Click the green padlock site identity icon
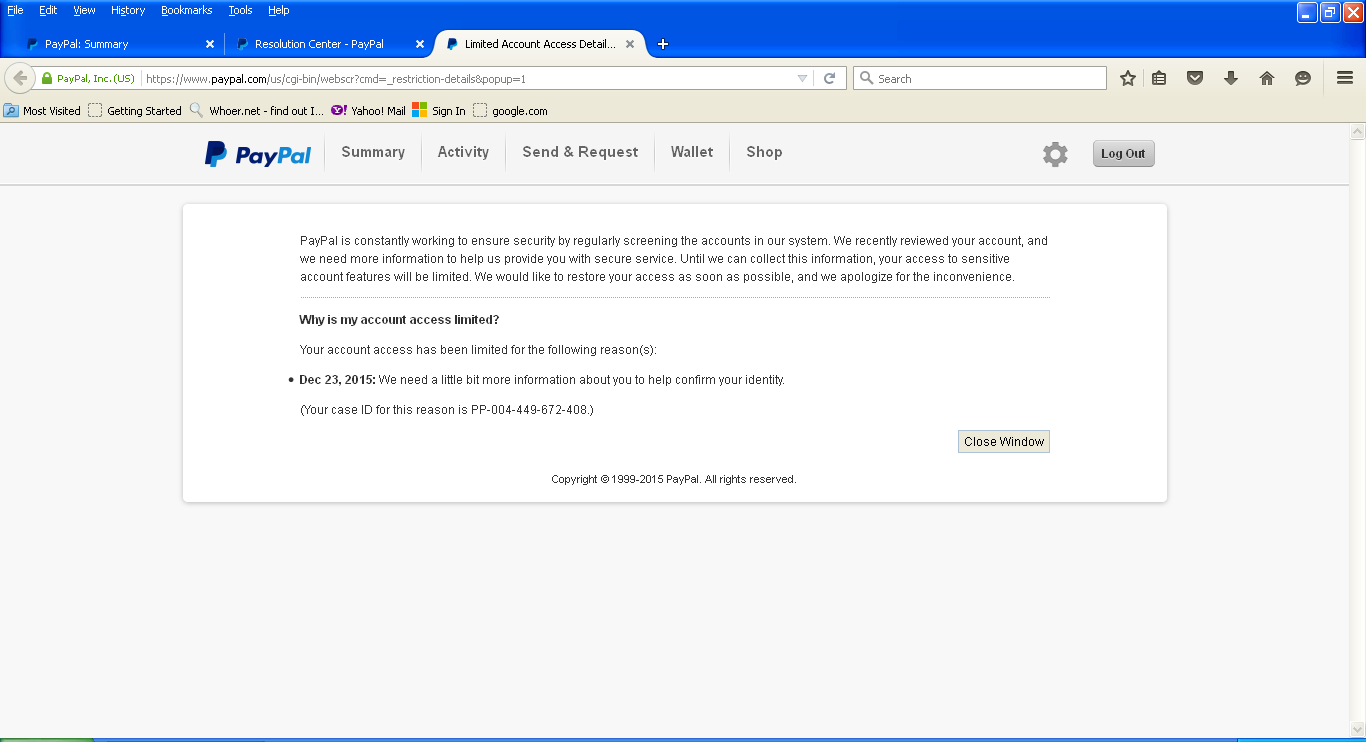The height and width of the screenshot is (742, 1366). coord(46,78)
